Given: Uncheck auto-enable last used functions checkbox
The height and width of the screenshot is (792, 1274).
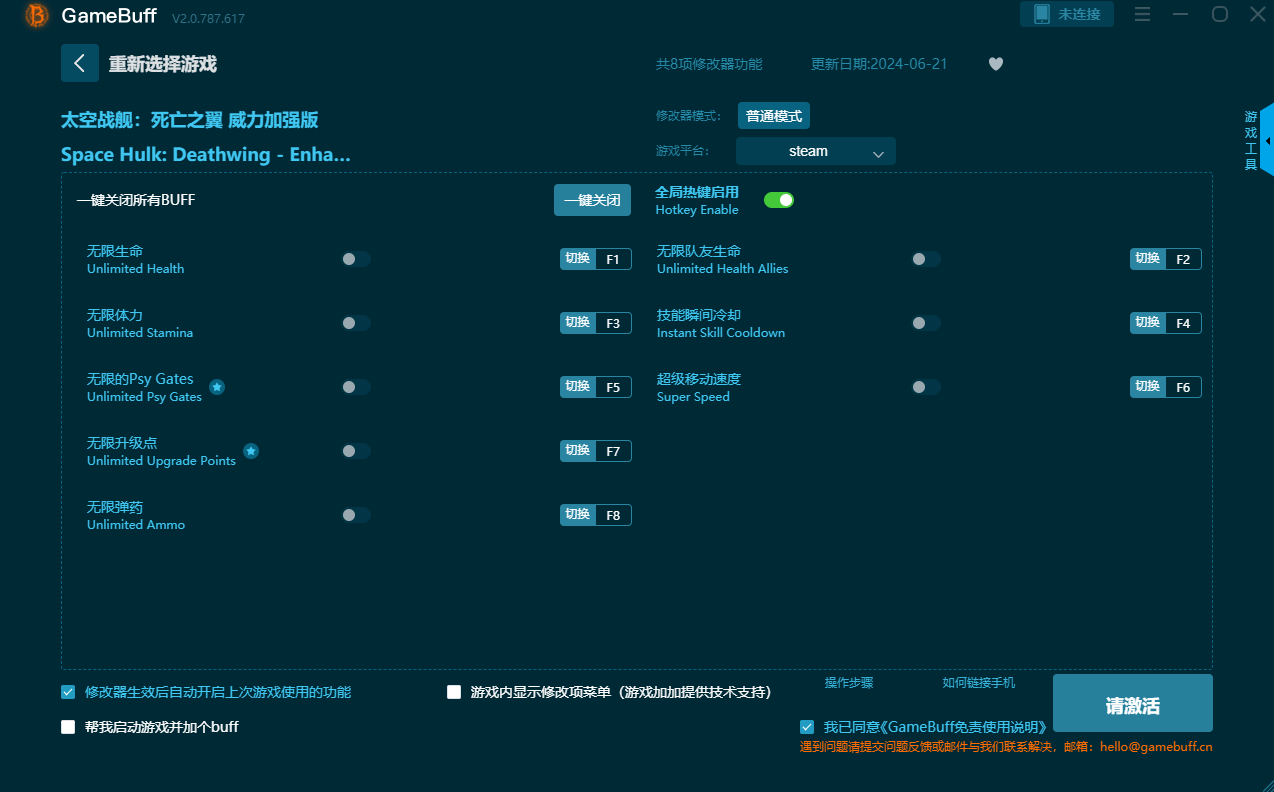Looking at the screenshot, I should [x=68, y=692].
